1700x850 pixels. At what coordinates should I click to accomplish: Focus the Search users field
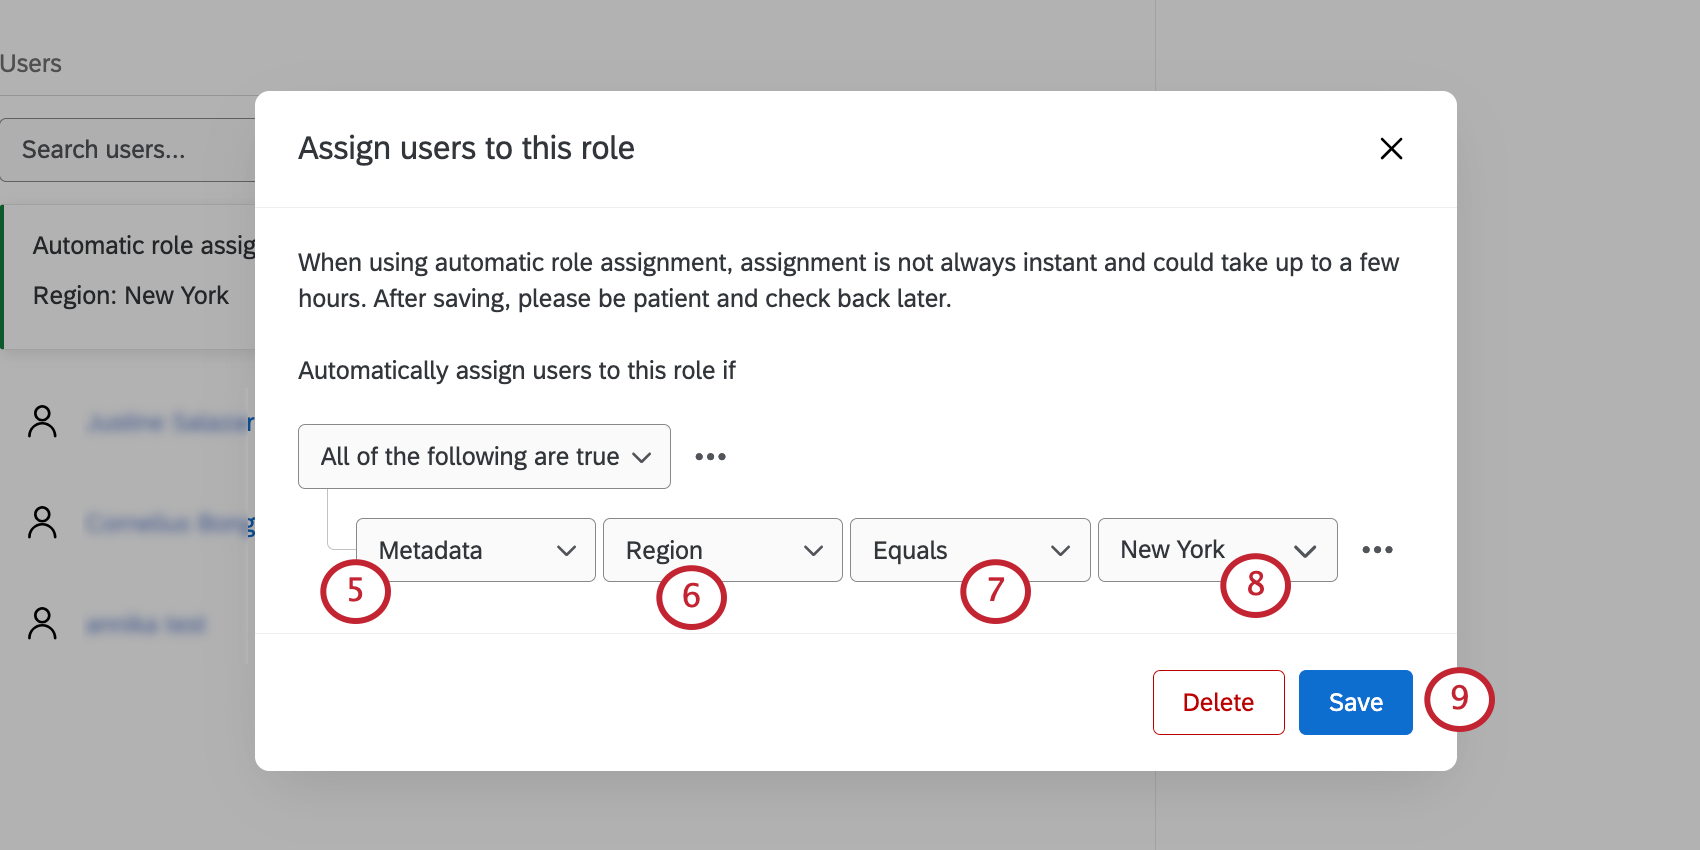pos(128,150)
